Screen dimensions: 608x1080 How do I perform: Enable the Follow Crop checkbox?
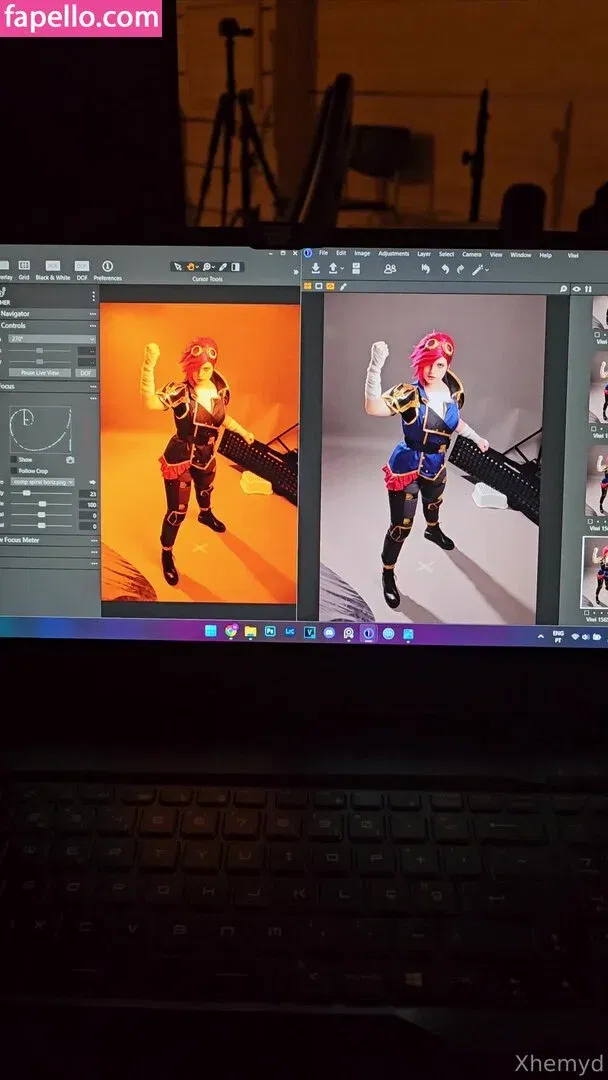coord(13,471)
